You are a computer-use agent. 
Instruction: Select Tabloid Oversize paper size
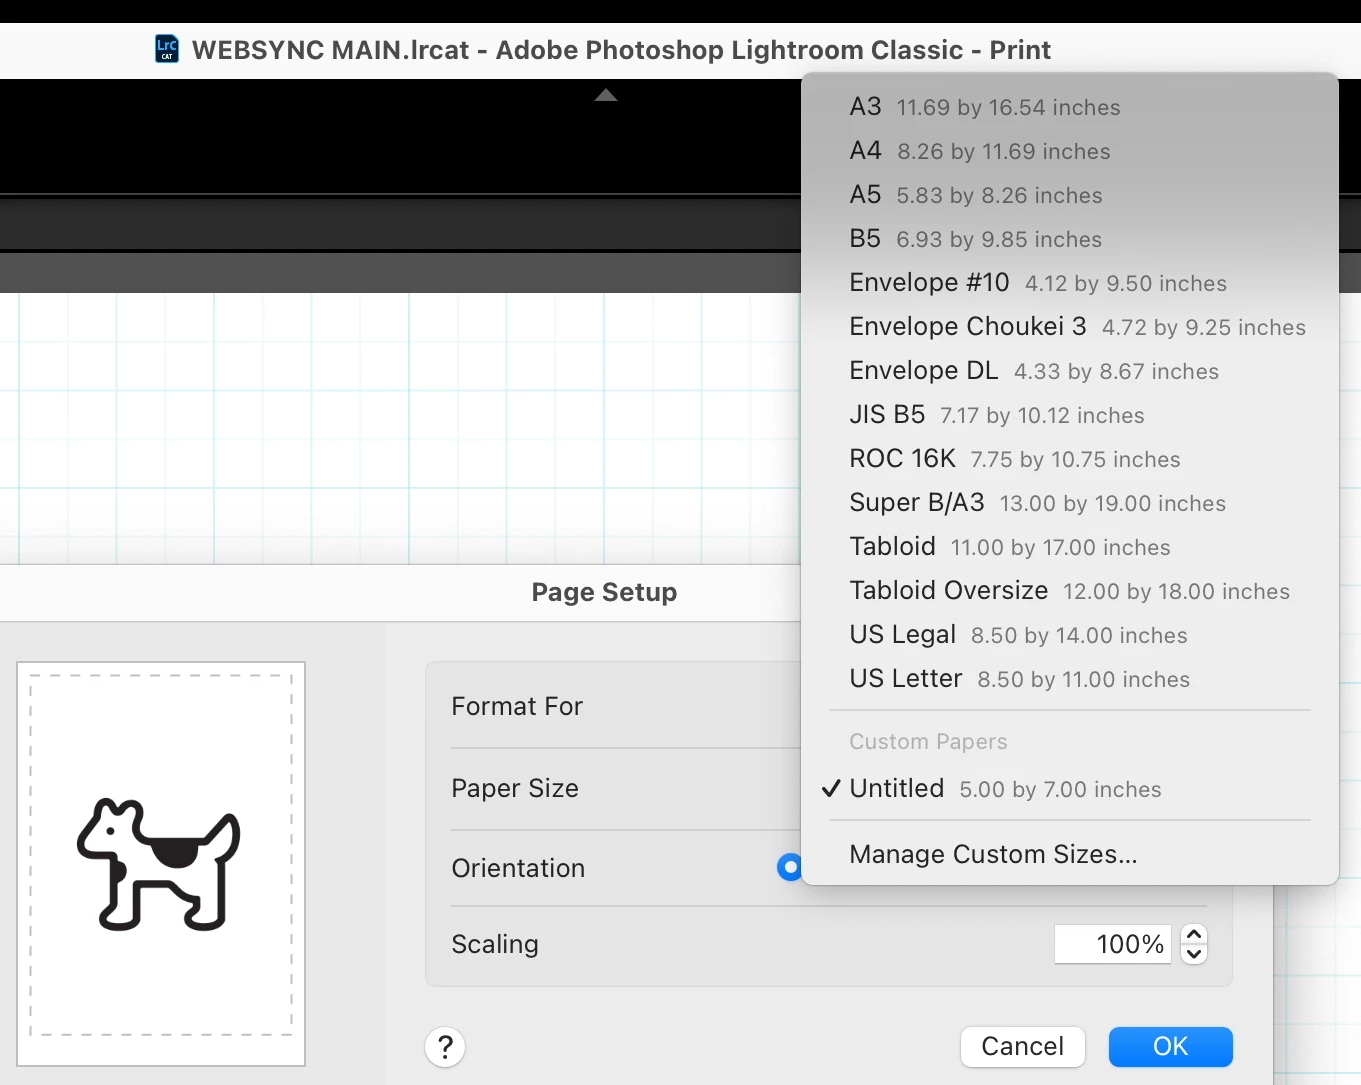pos(1070,591)
